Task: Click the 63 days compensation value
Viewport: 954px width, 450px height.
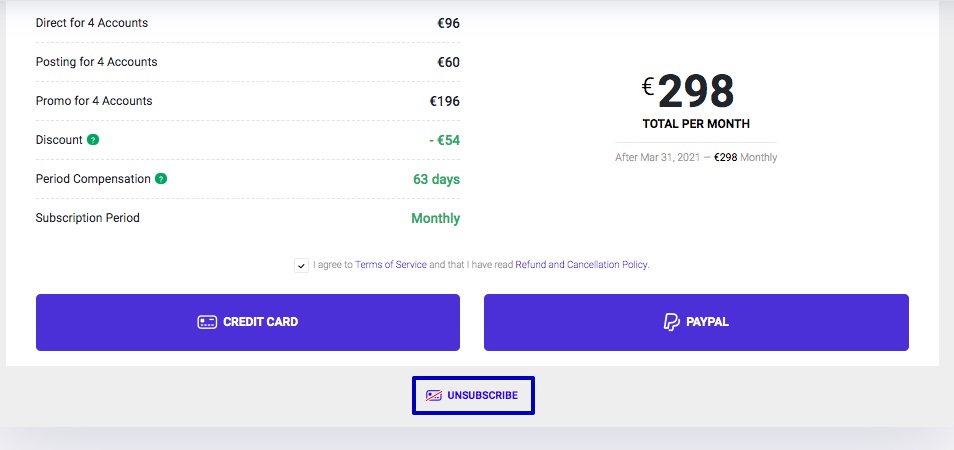Action: coord(436,179)
